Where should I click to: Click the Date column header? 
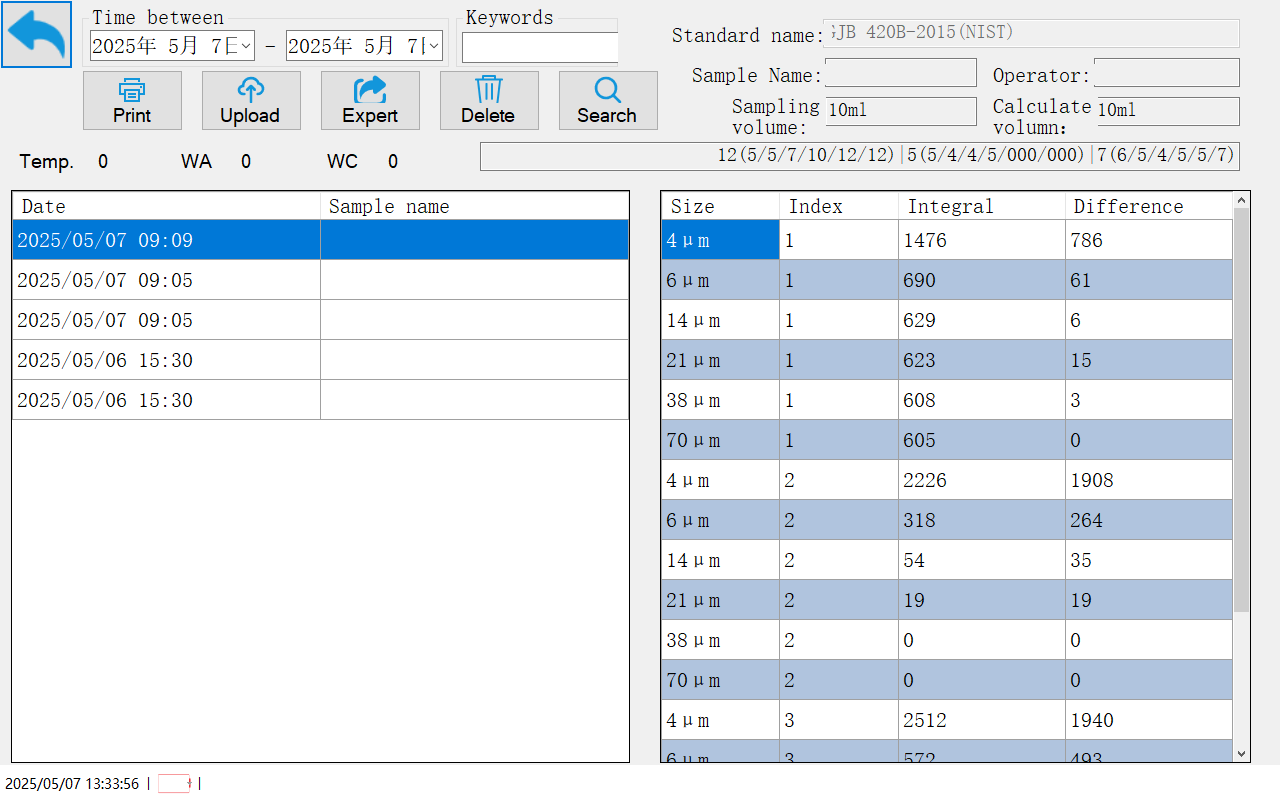point(166,206)
